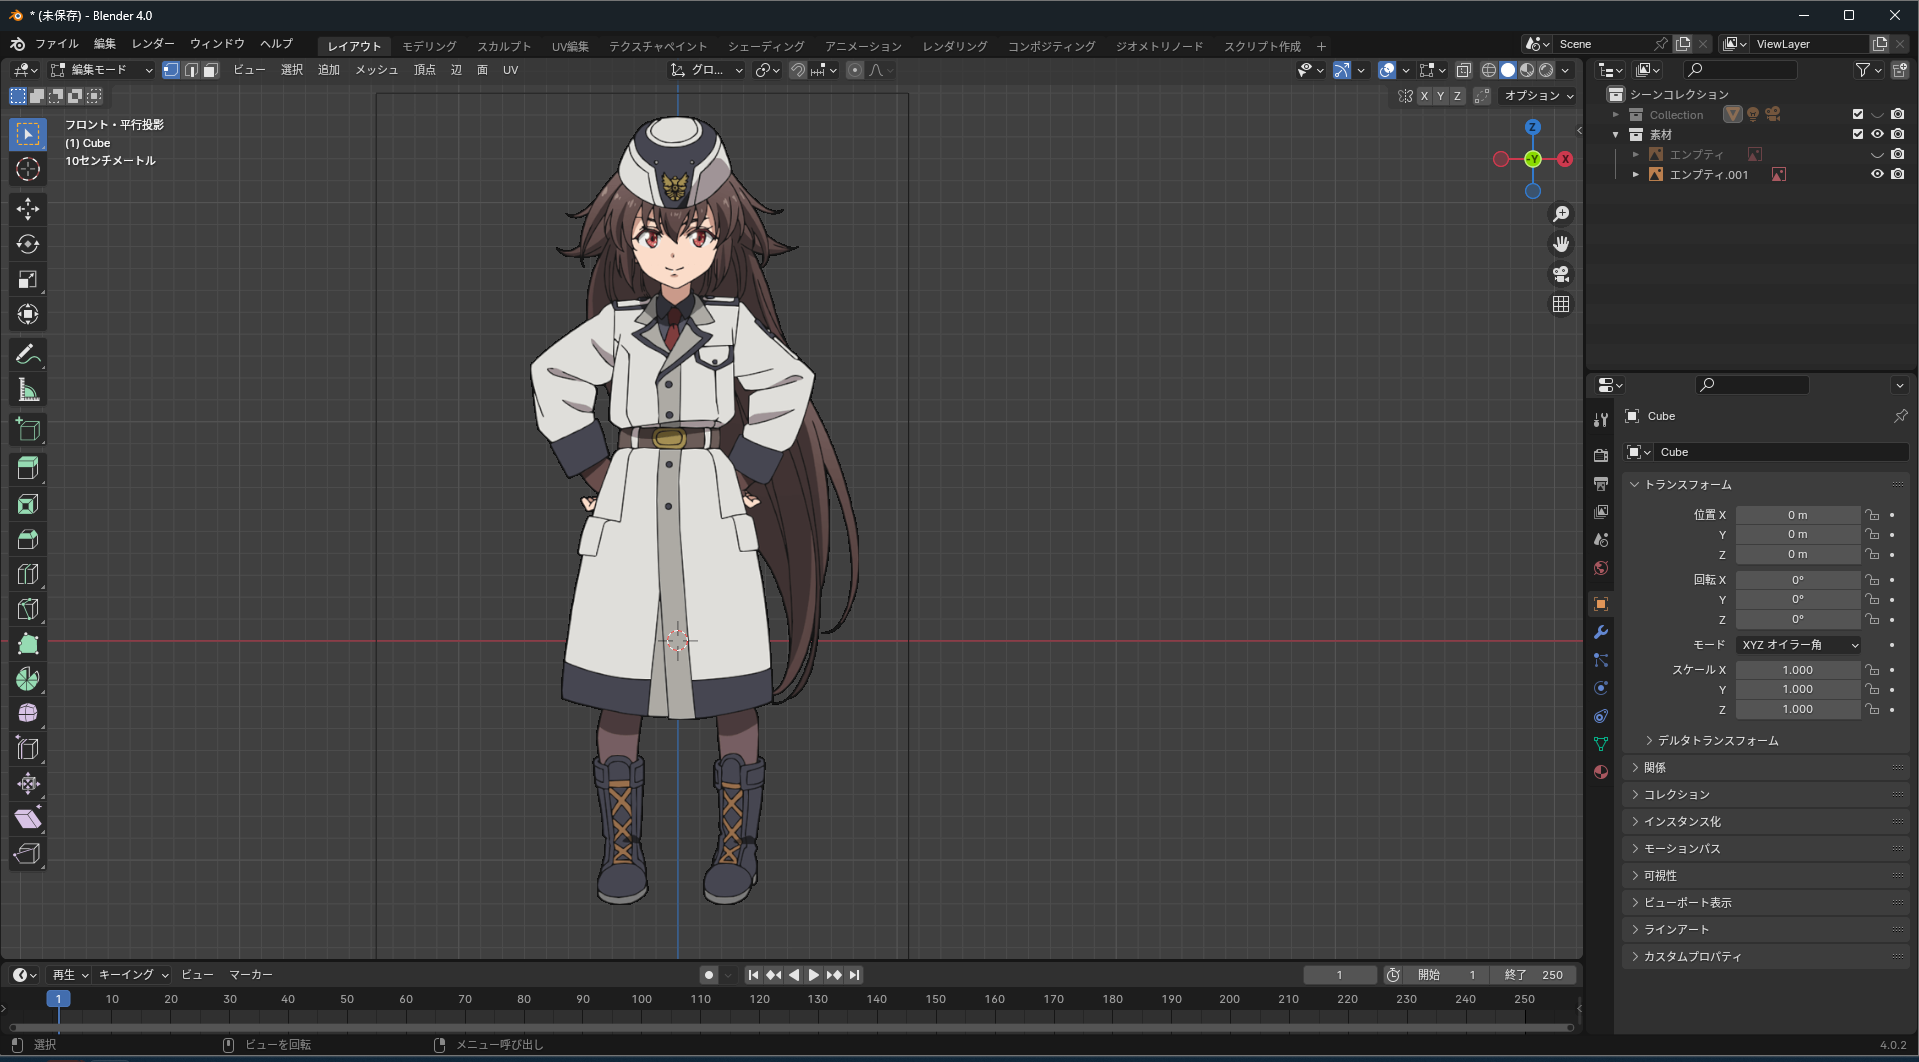Toggle viewport visibility of エンプティ.001

coord(1877,174)
